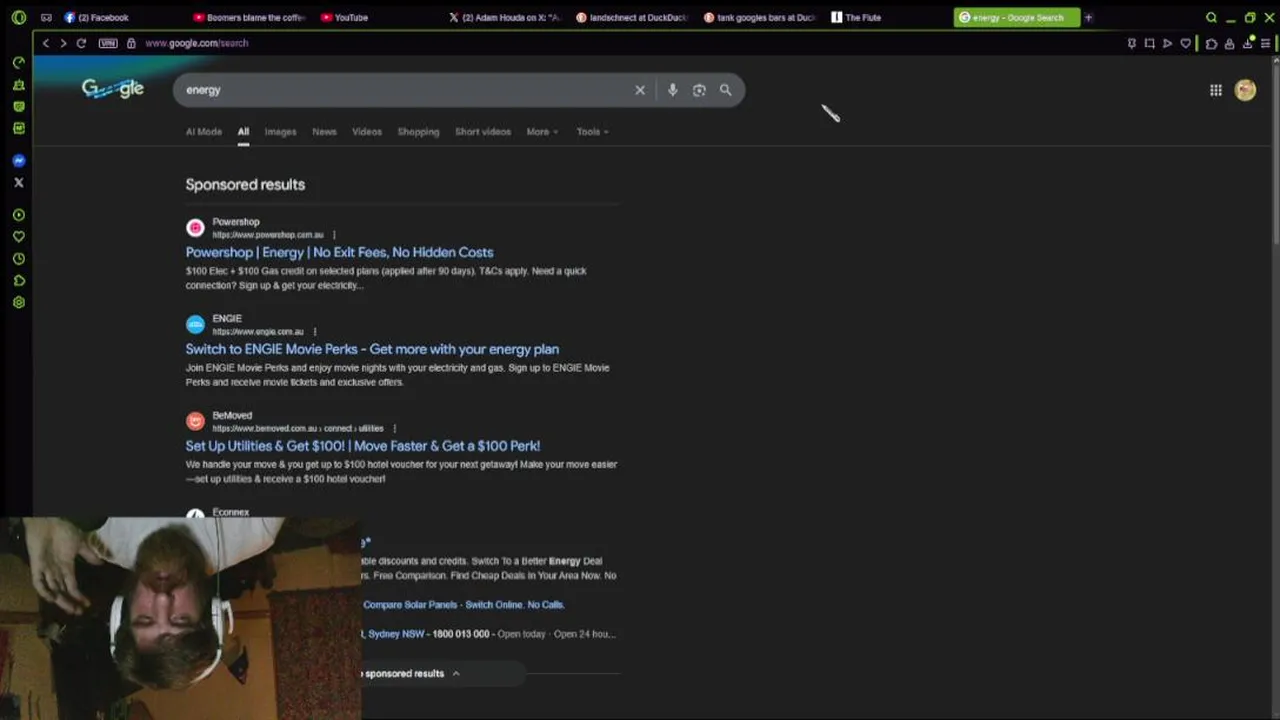Open Set Up Utilities & Get $100 link
Screen dimensions: 1280x720
coord(362,446)
